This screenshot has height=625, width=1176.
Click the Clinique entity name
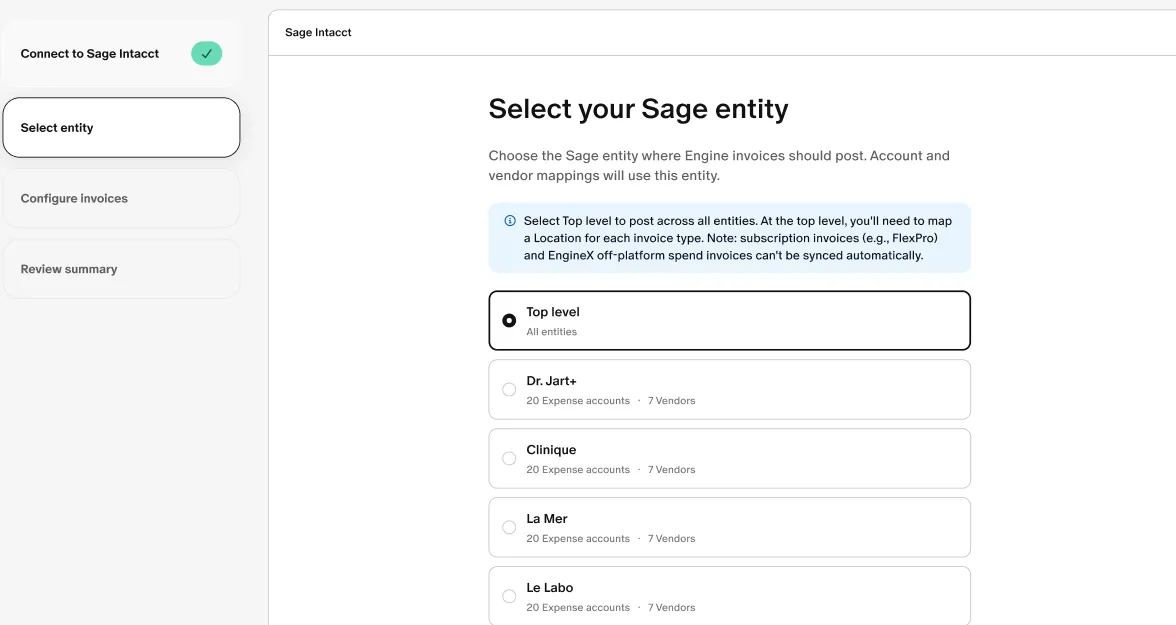(551, 450)
